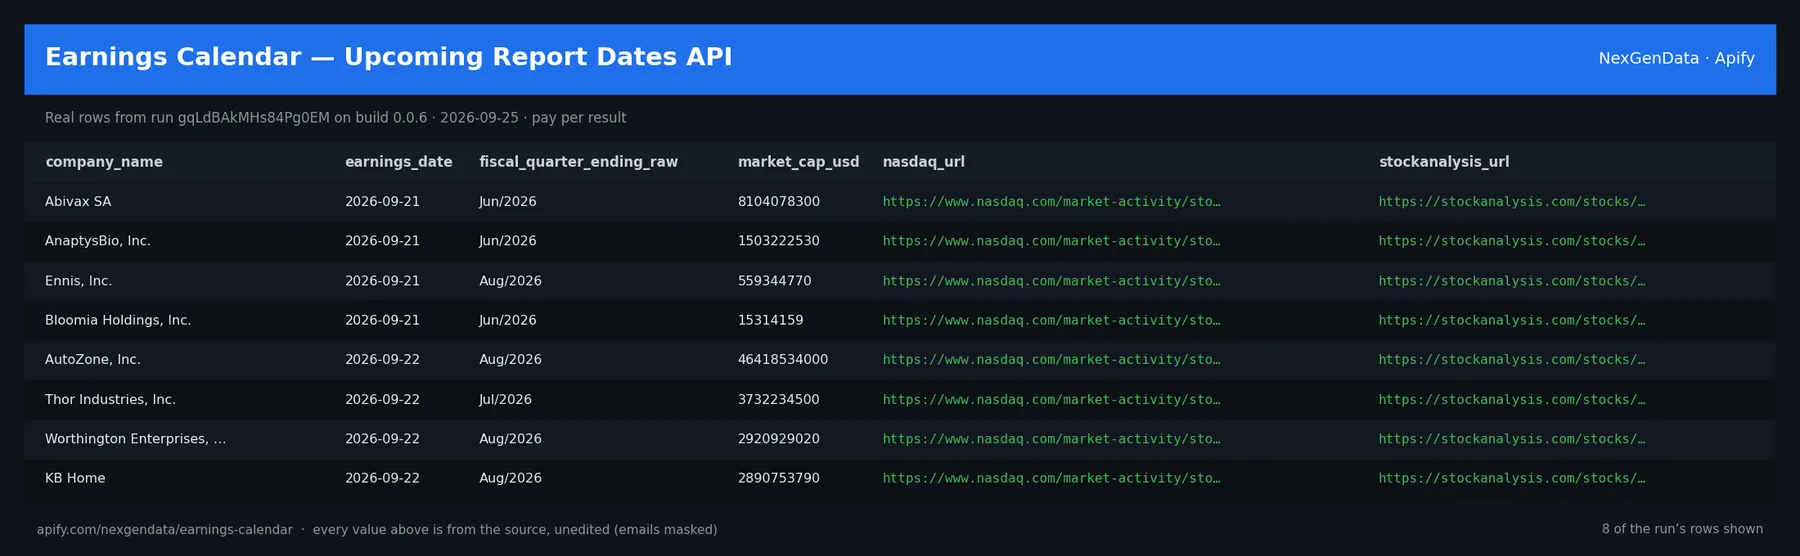Open the stockanalysis link for Abivax SA
The height and width of the screenshot is (556, 1800).
tap(1512, 202)
